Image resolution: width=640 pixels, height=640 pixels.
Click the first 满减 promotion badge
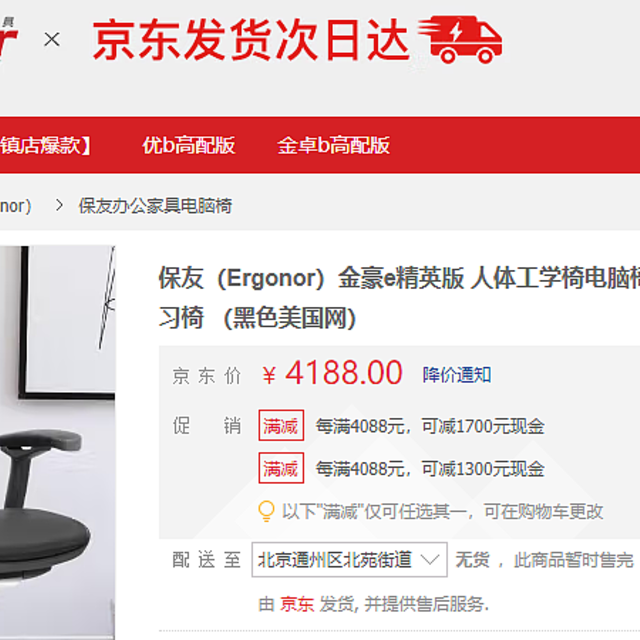click(x=281, y=425)
